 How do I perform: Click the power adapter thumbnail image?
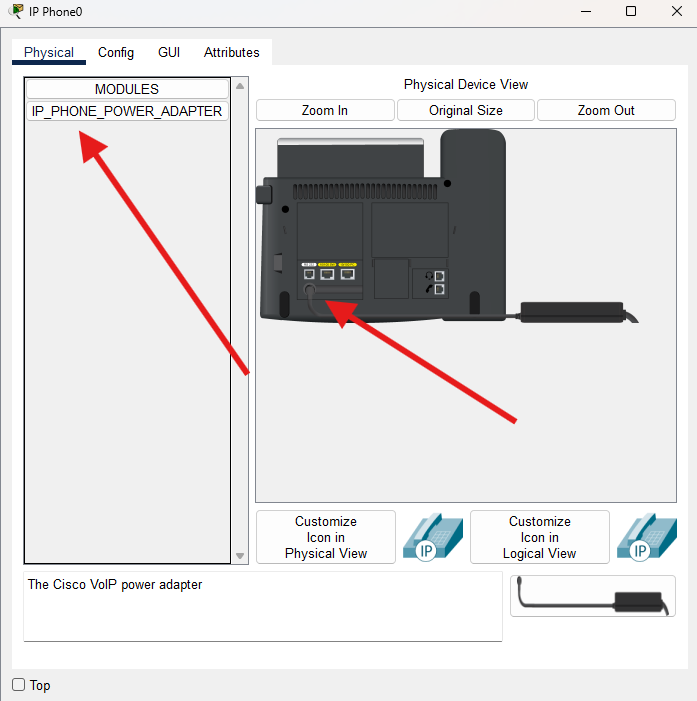(593, 596)
